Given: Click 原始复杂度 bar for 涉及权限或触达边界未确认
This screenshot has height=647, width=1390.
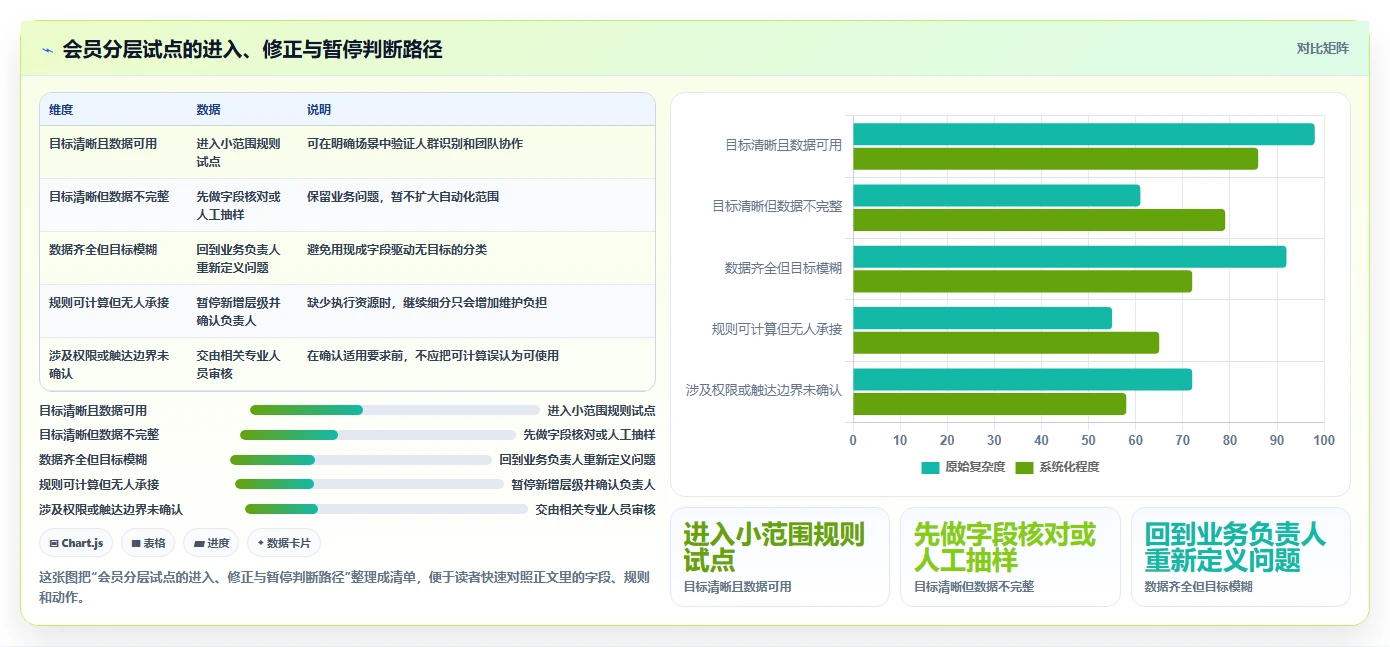Looking at the screenshot, I should pyautogui.click(x=1022, y=380).
